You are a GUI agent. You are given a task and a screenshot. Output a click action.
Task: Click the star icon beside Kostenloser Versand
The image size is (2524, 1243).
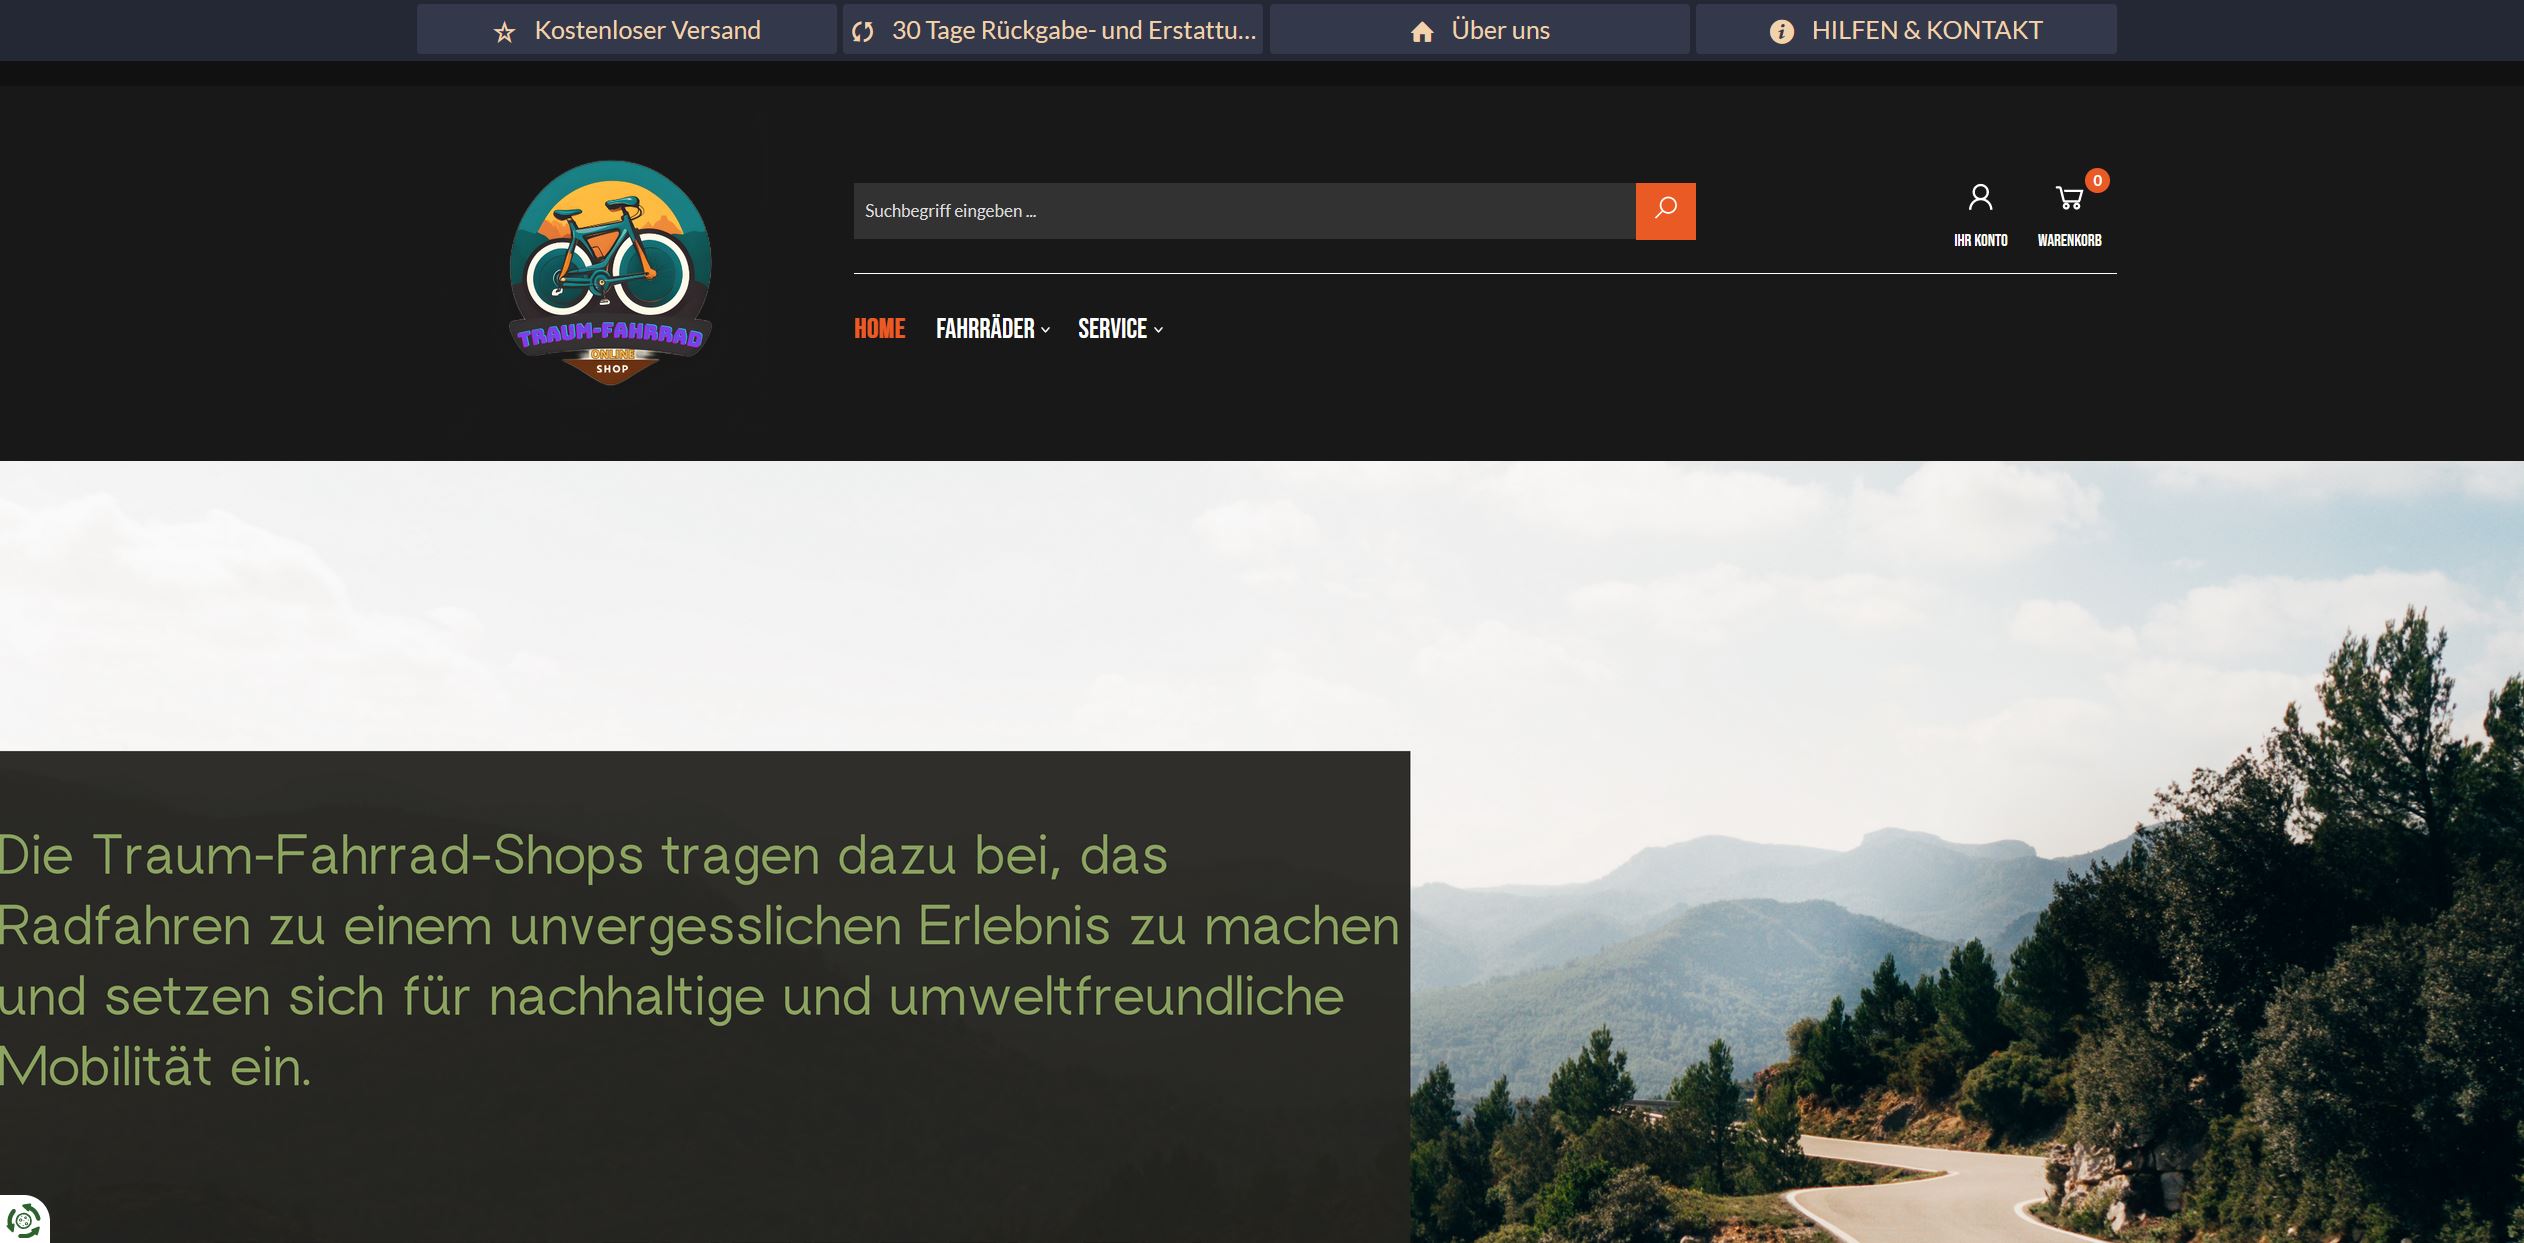(x=505, y=32)
